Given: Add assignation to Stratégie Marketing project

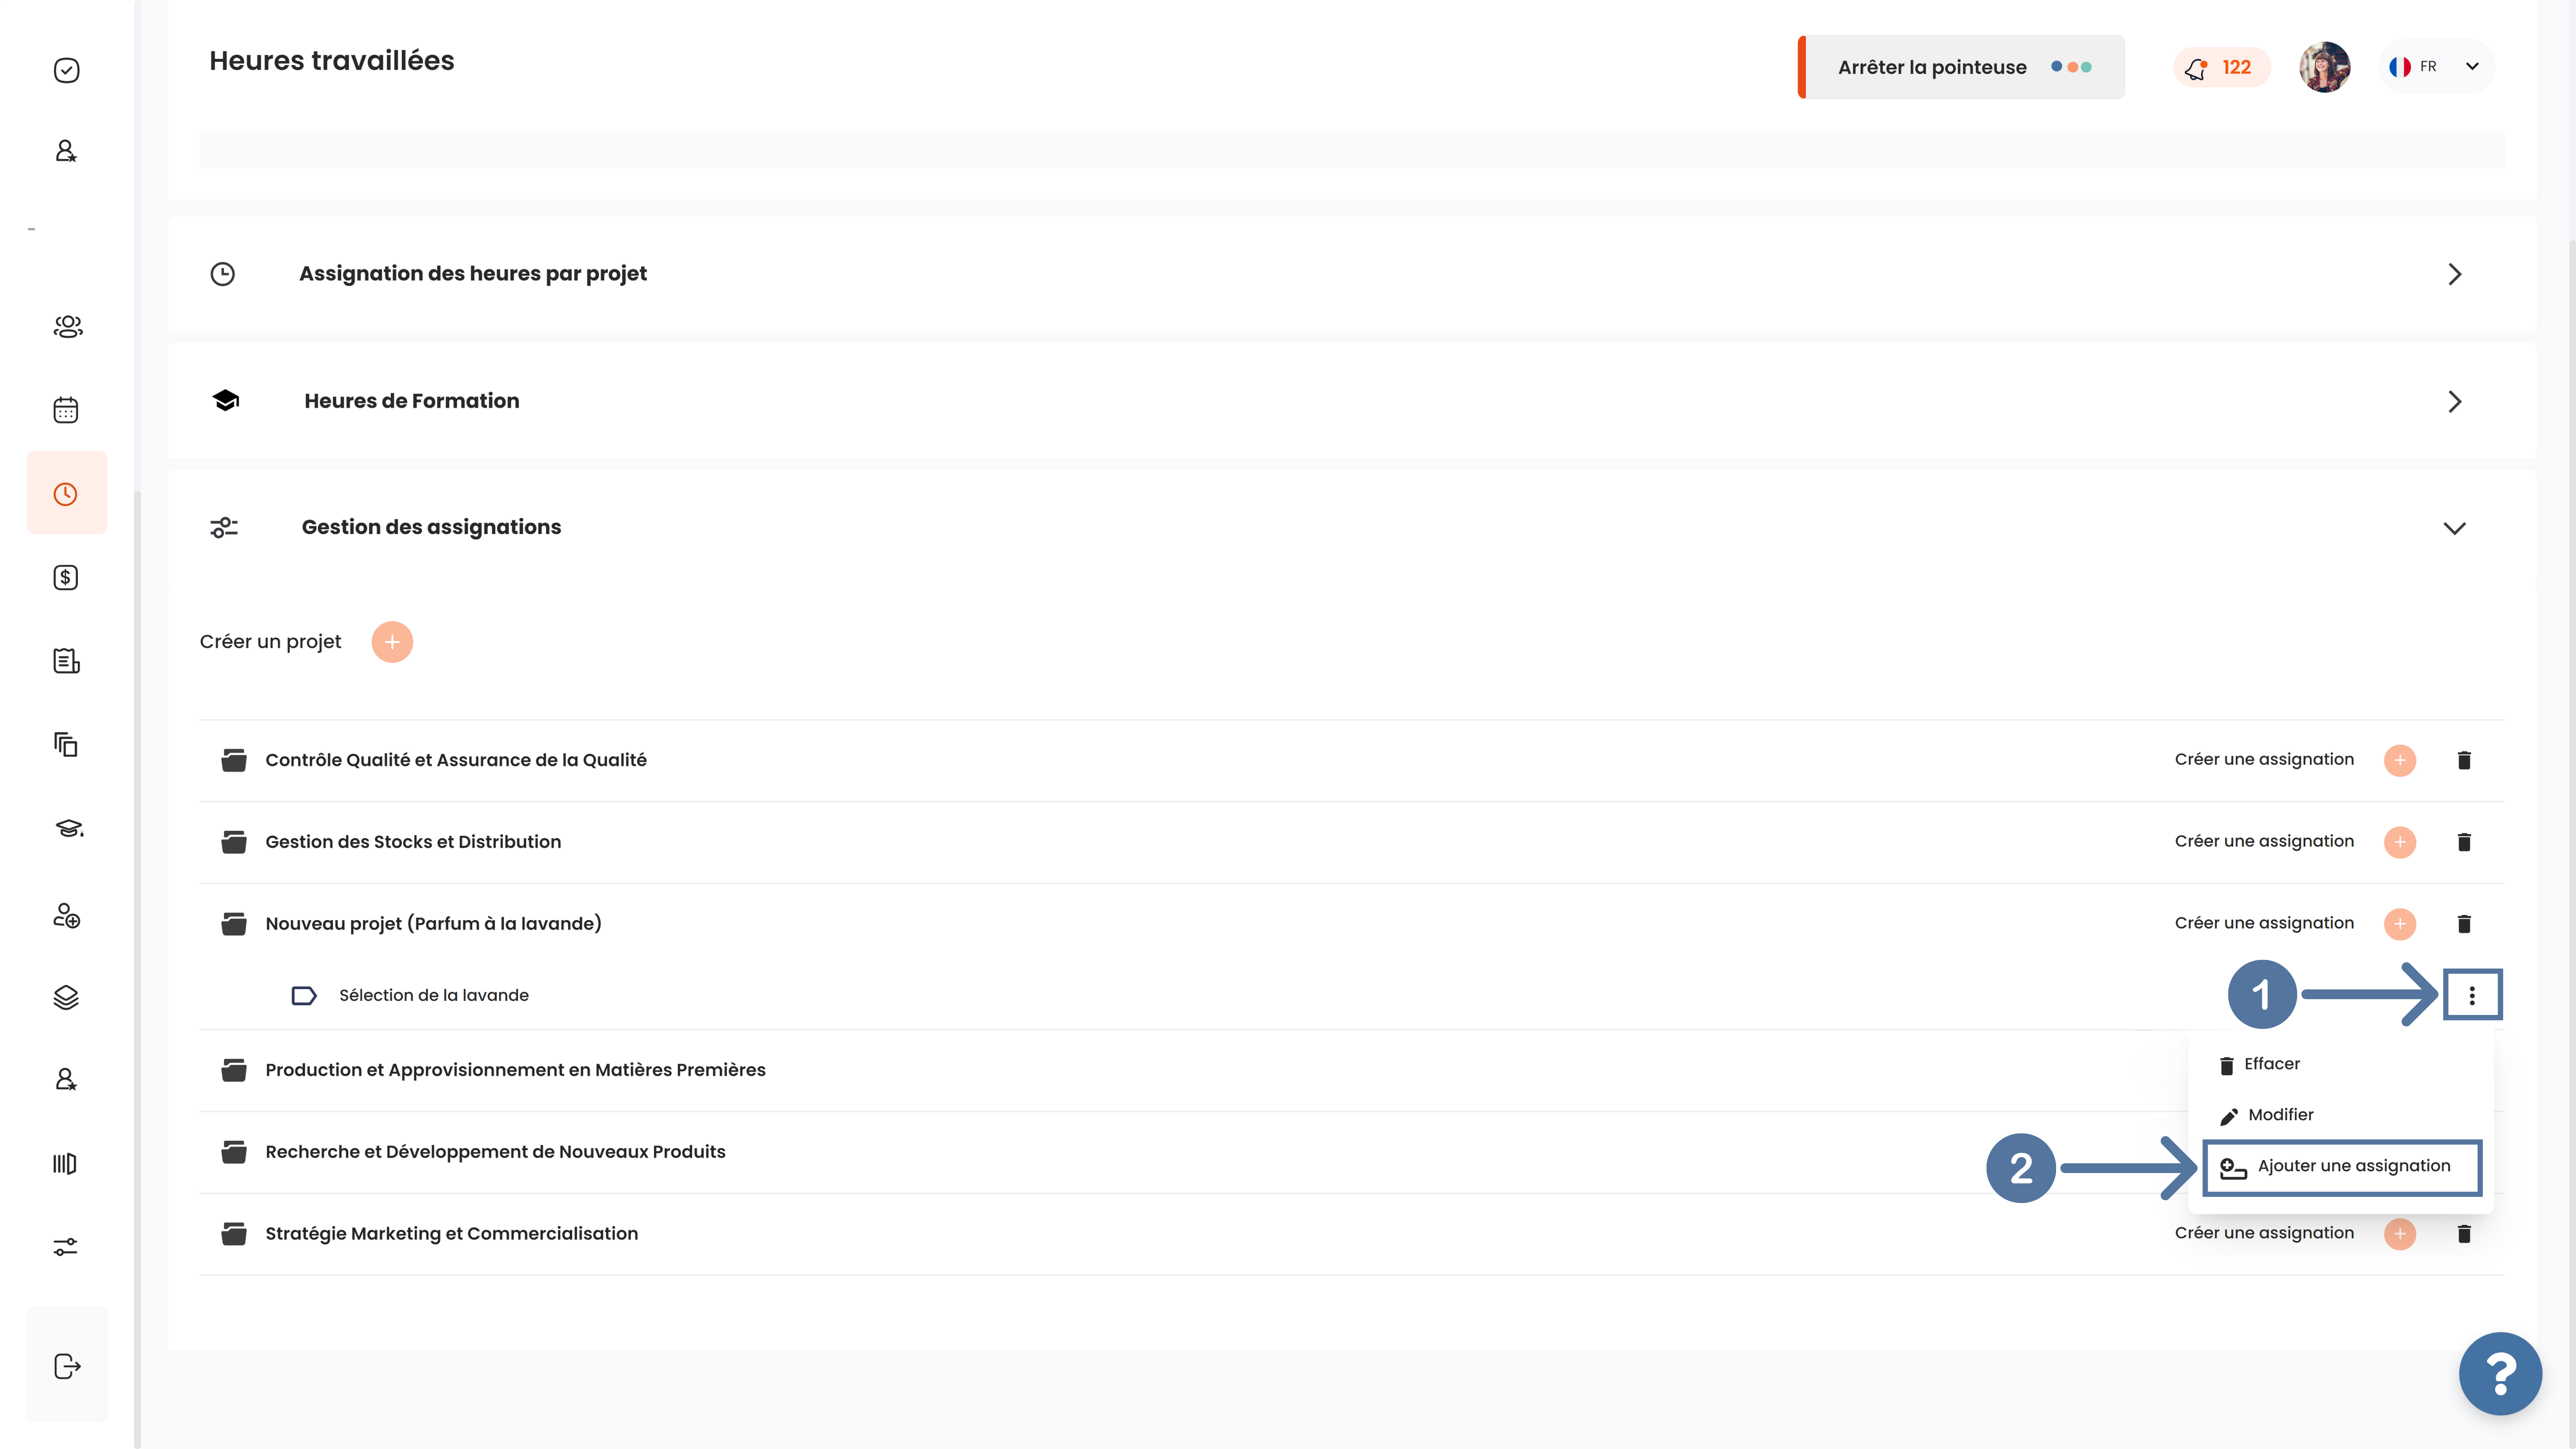Looking at the screenshot, I should click(2400, 1234).
